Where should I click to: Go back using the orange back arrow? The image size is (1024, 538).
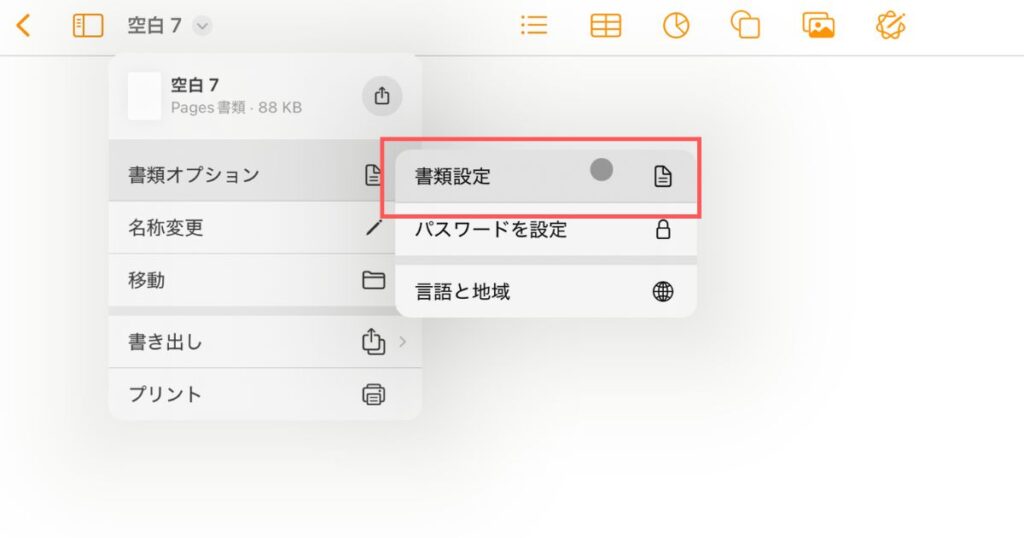(24, 26)
